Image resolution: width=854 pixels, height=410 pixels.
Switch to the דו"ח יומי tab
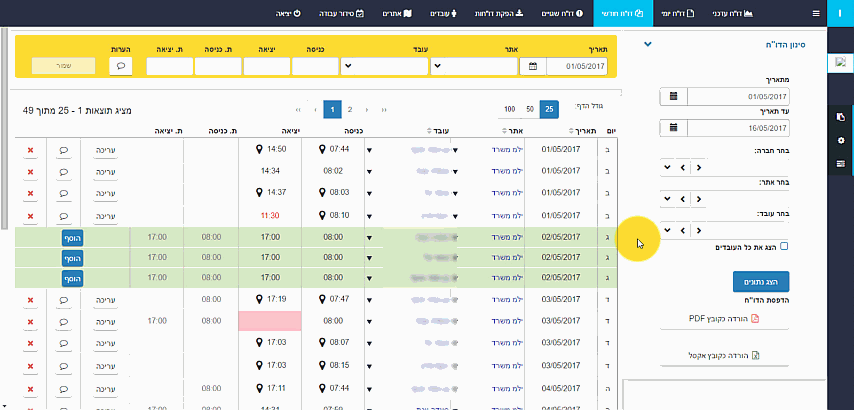tap(676, 13)
